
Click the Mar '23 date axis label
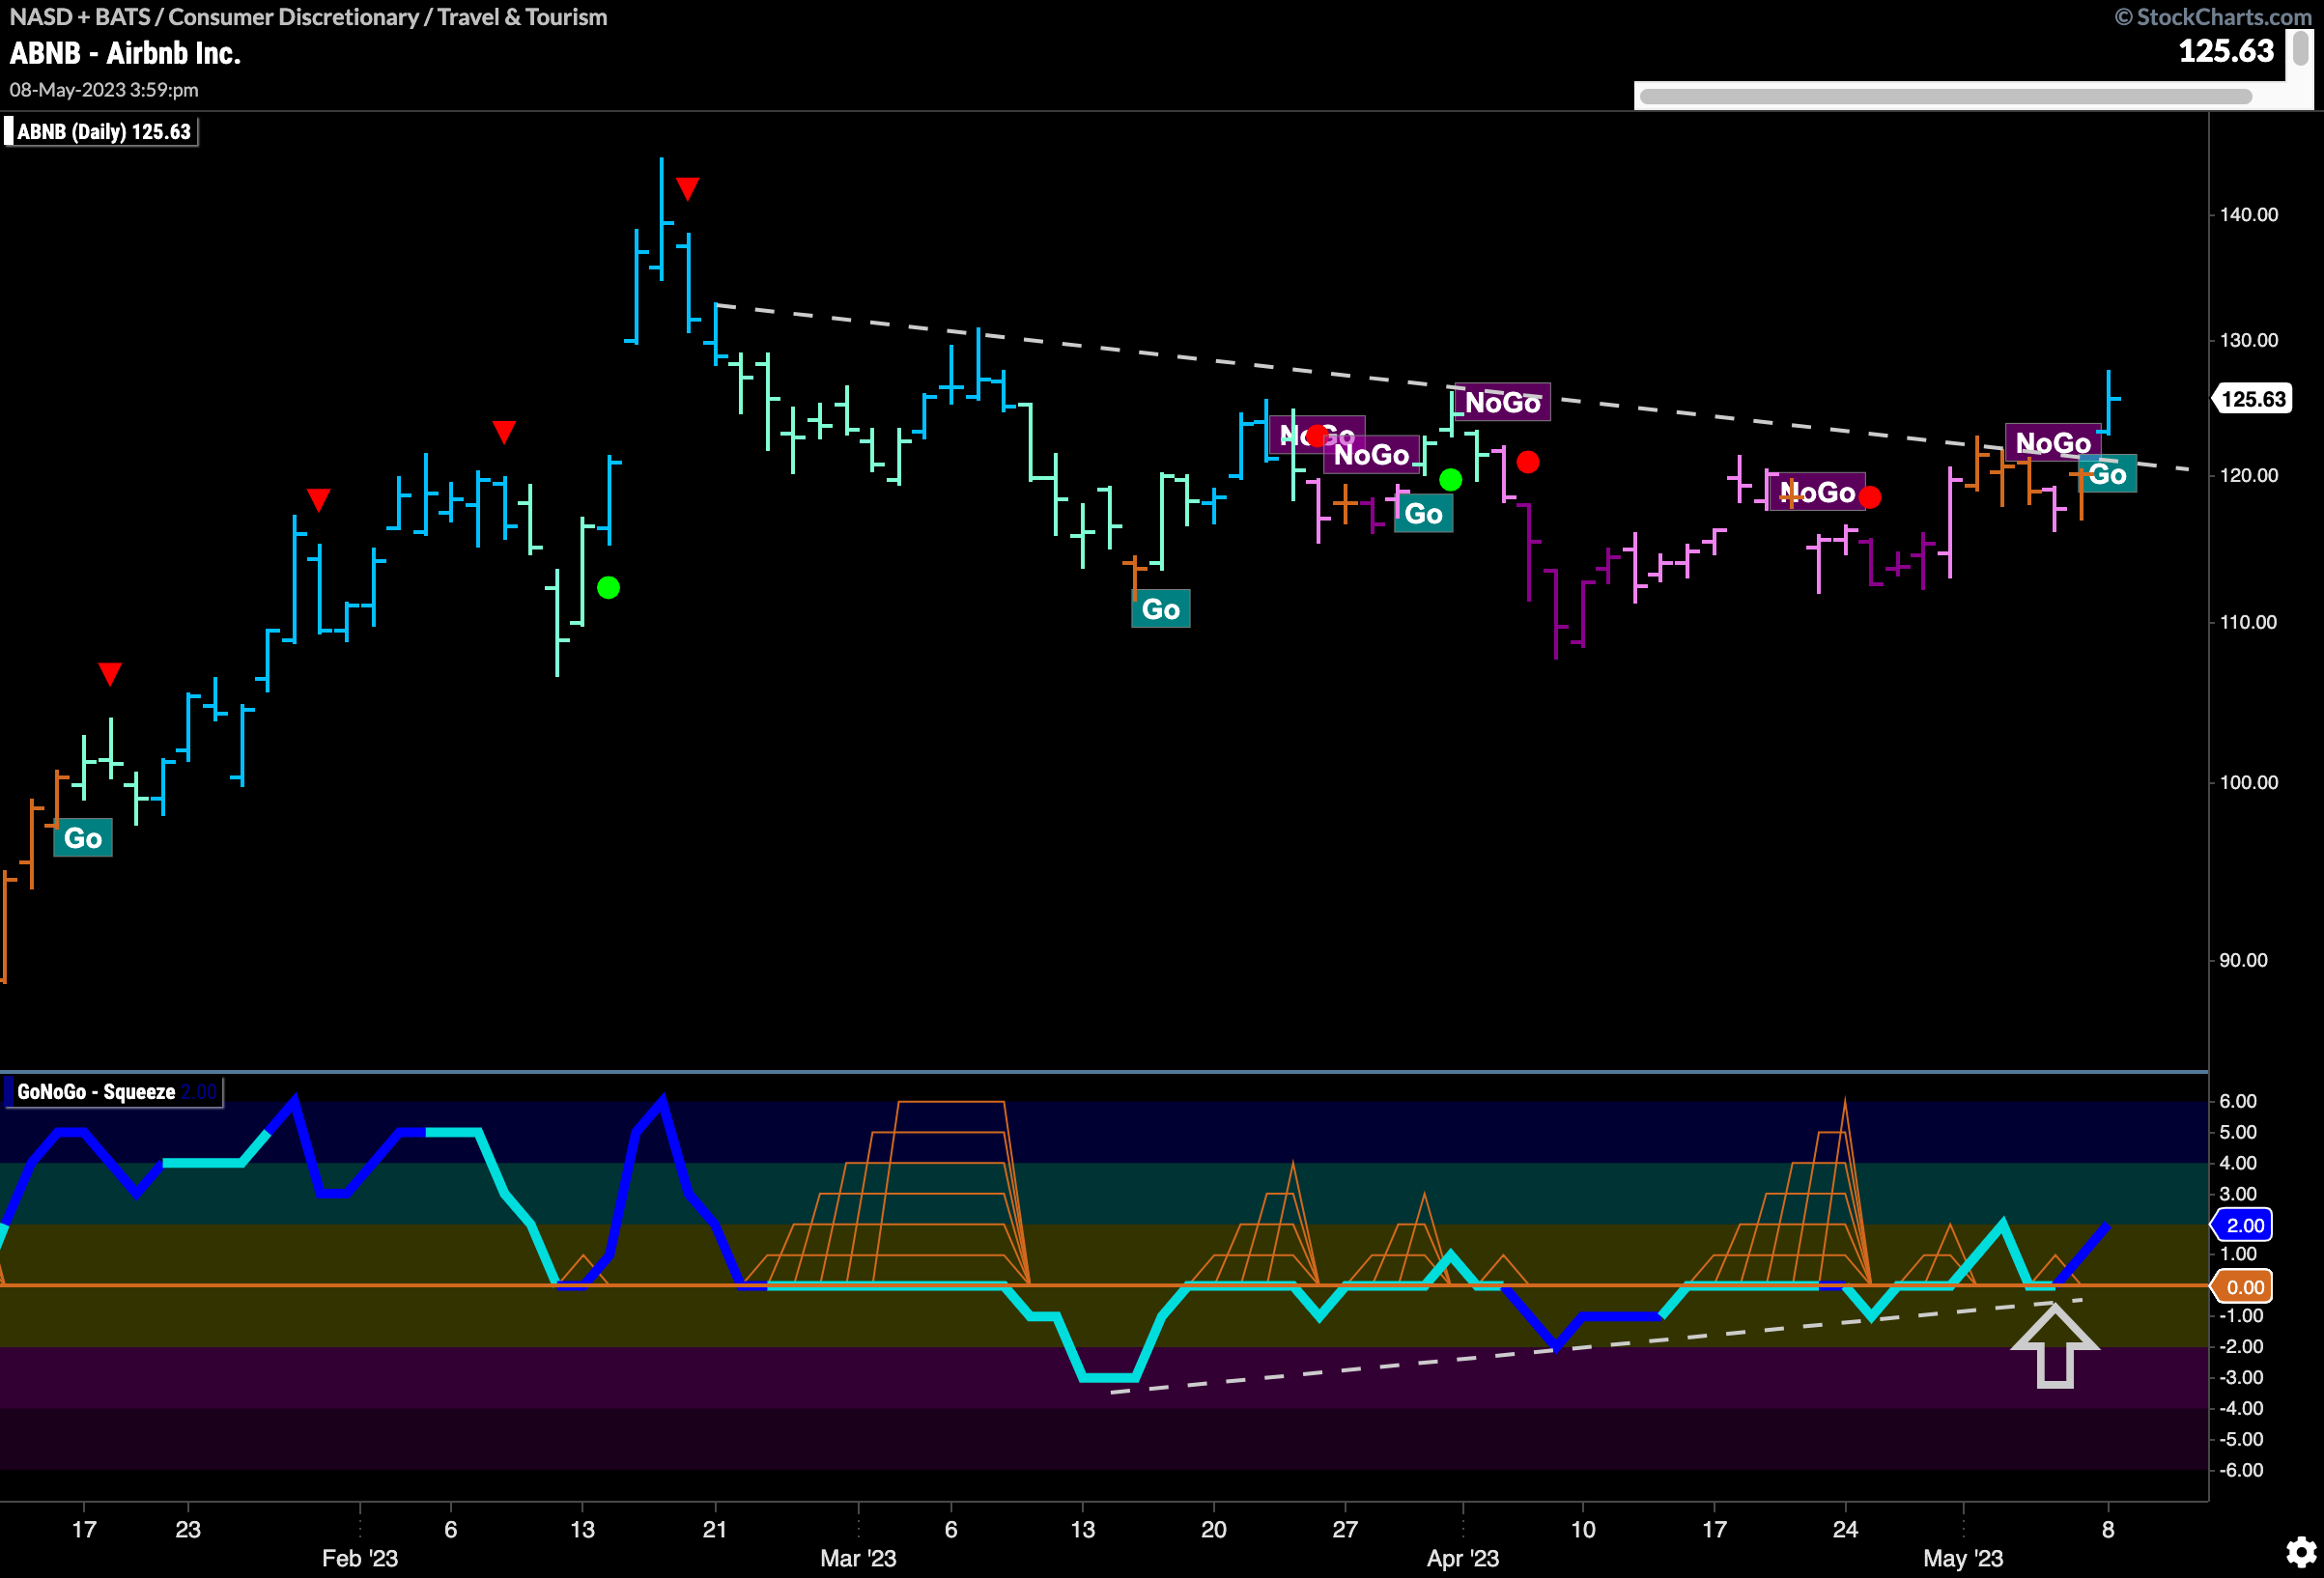click(x=858, y=1558)
